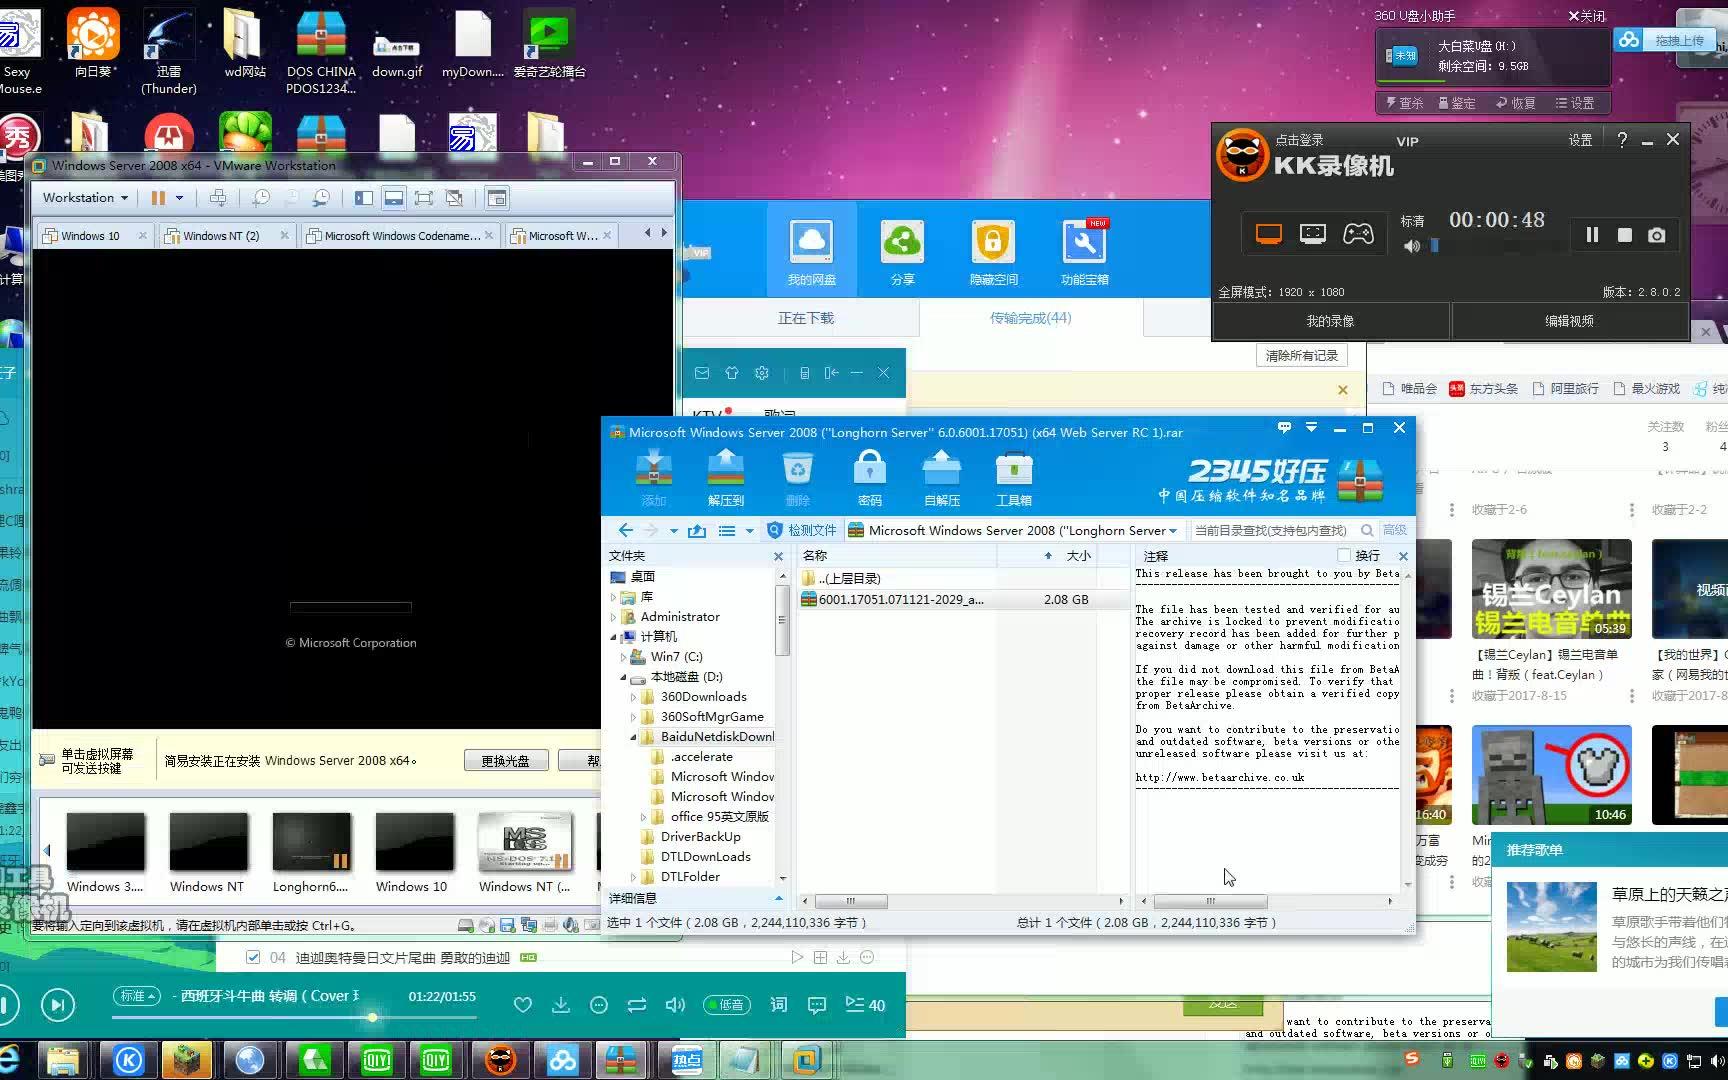Viewport: 1728px width, 1080px height.
Task: Close the 文件夹 folder panel
Action: (x=778, y=556)
